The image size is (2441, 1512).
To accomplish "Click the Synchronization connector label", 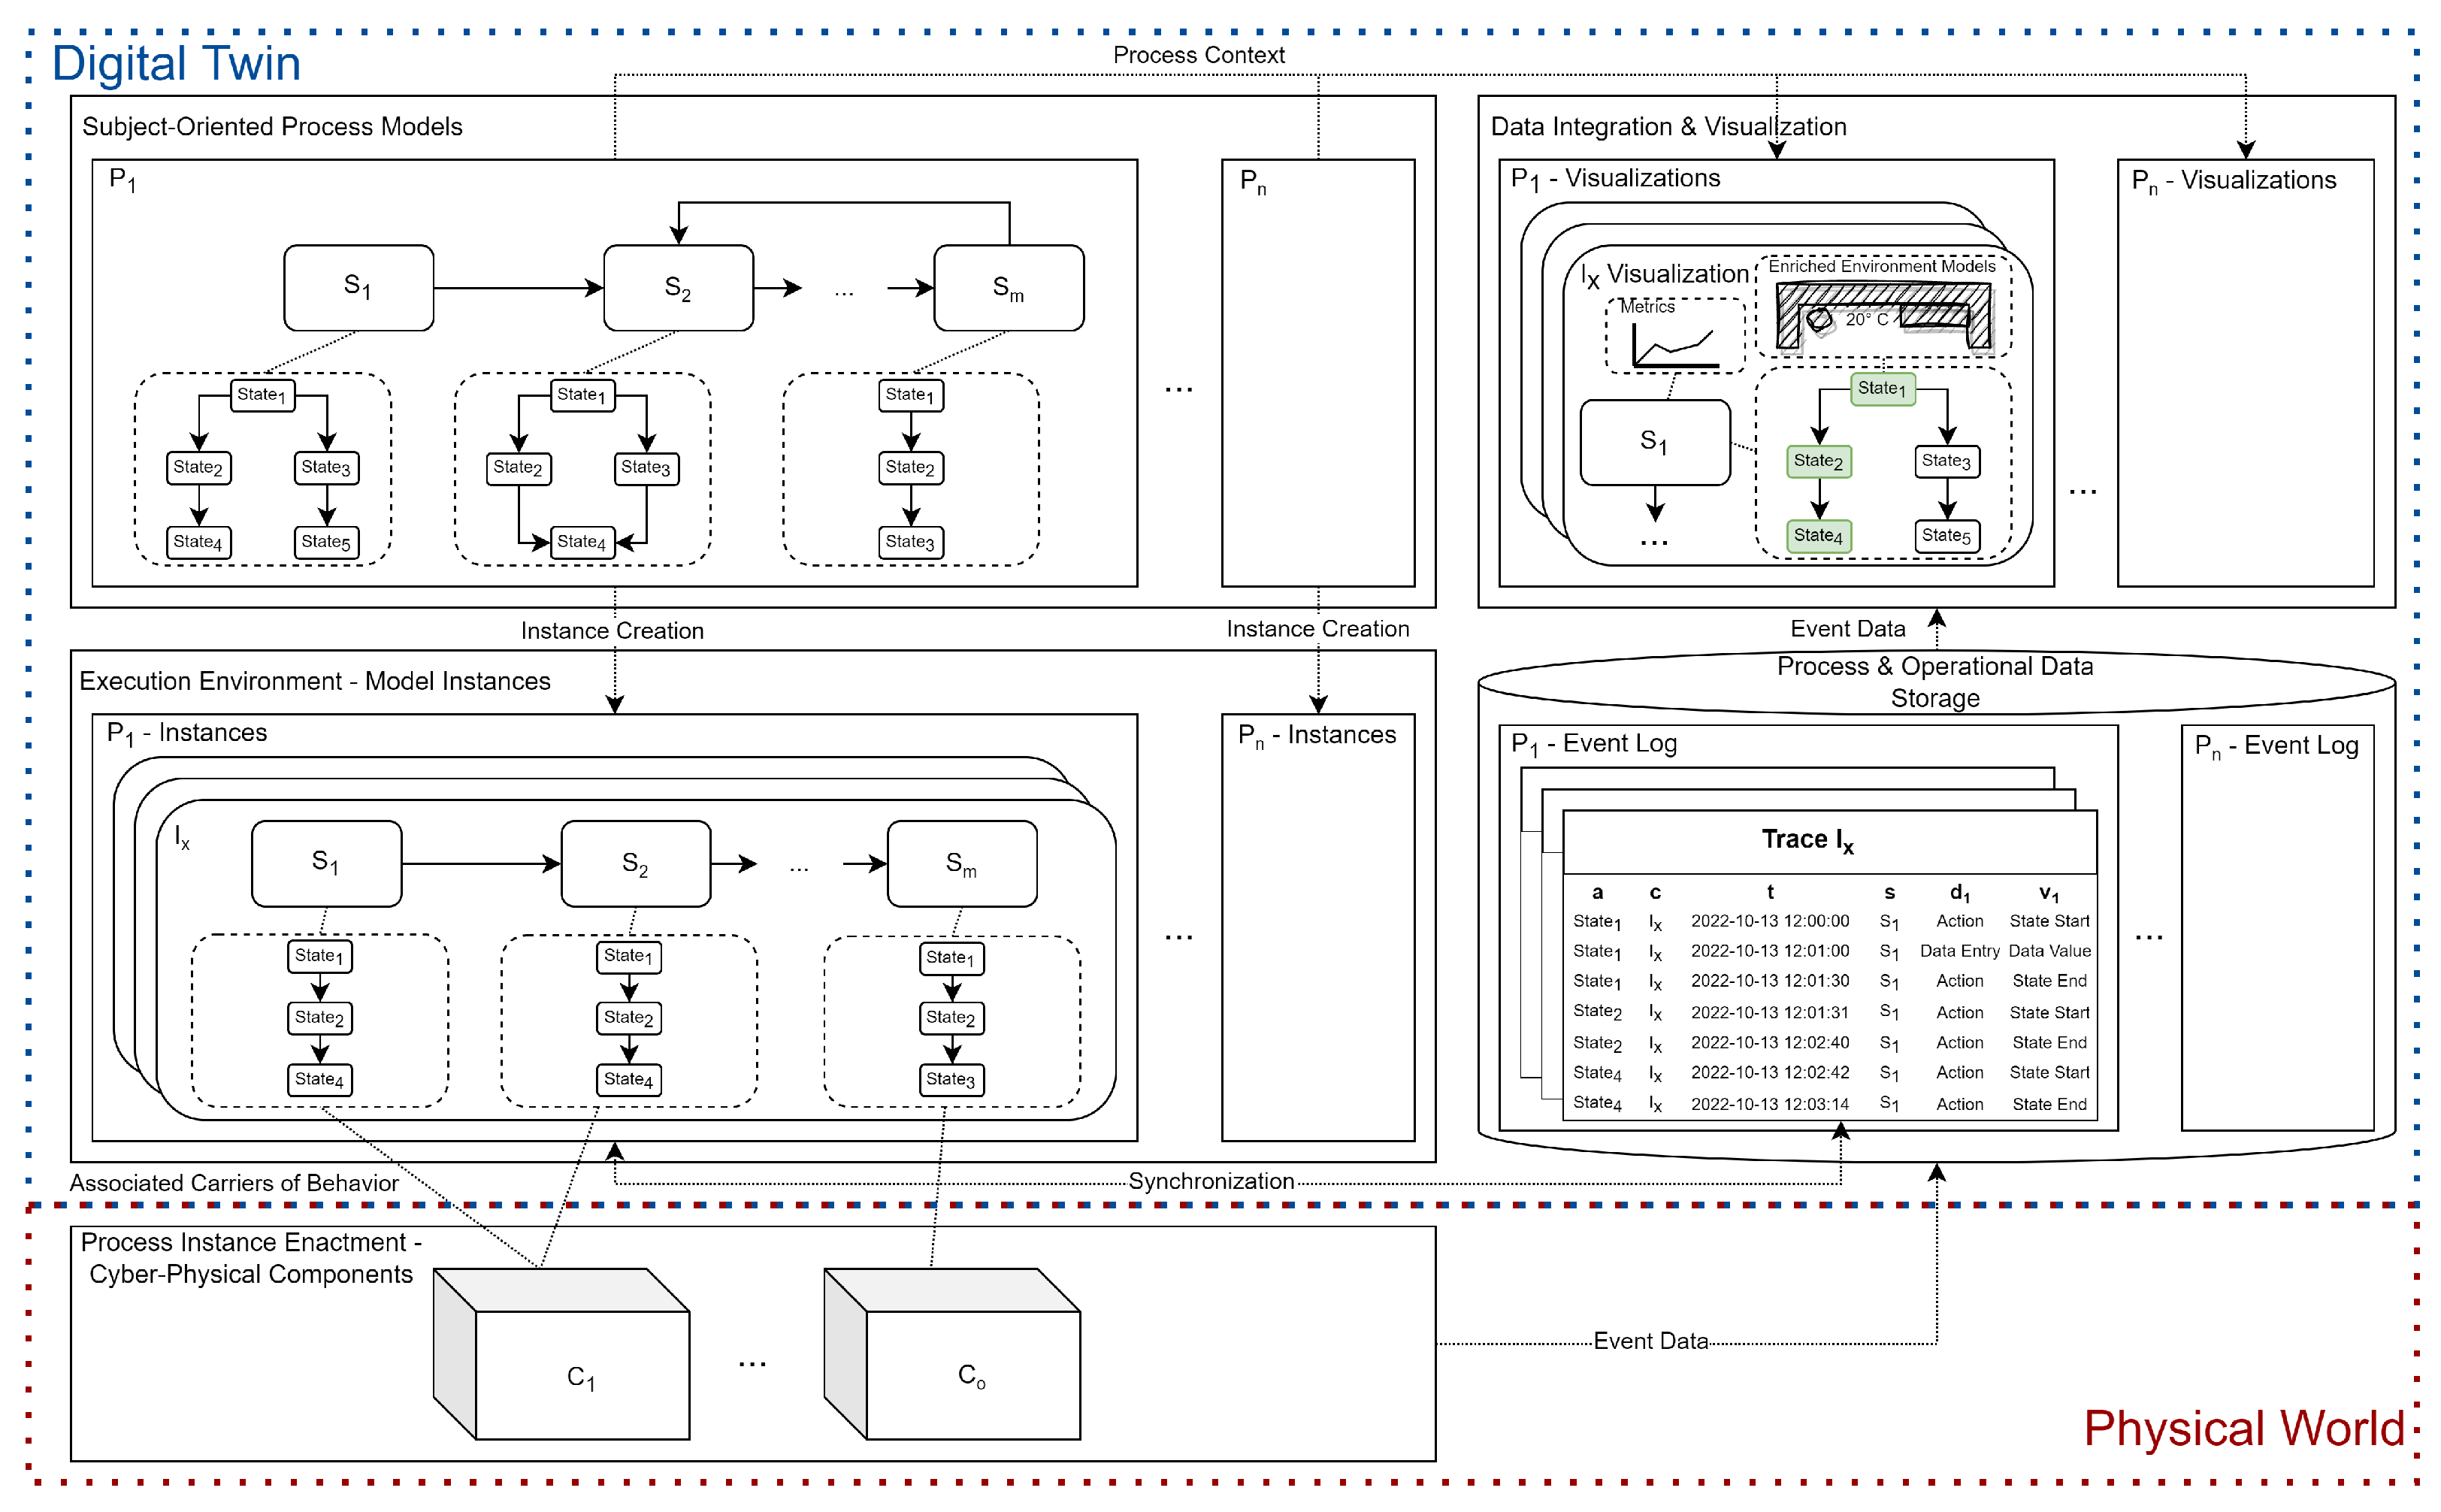I will (x=1211, y=1181).
